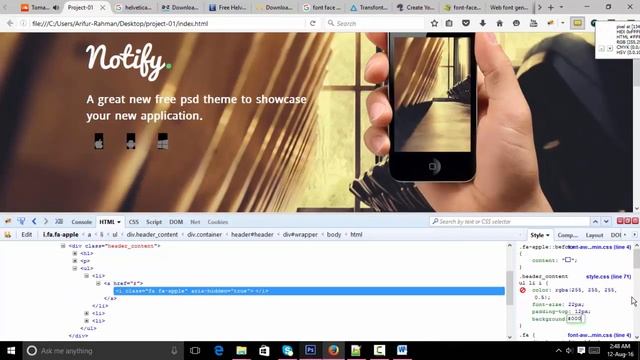Click the windows icon in page header
Screen dimensions: 640x360
pyautogui.click(x=162, y=141)
